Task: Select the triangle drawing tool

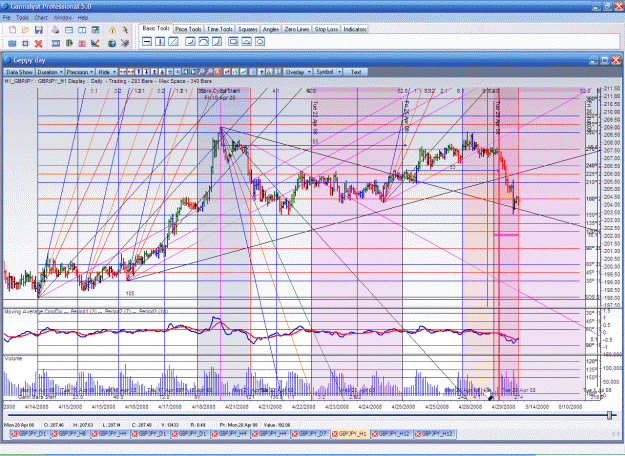Action: pos(247,41)
